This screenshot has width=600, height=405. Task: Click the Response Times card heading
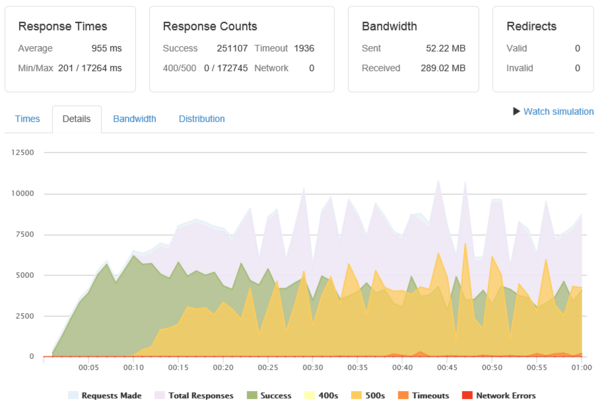click(x=63, y=26)
